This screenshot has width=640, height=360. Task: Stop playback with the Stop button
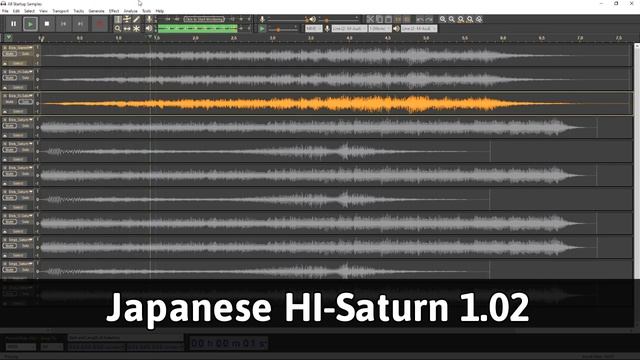[47, 24]
